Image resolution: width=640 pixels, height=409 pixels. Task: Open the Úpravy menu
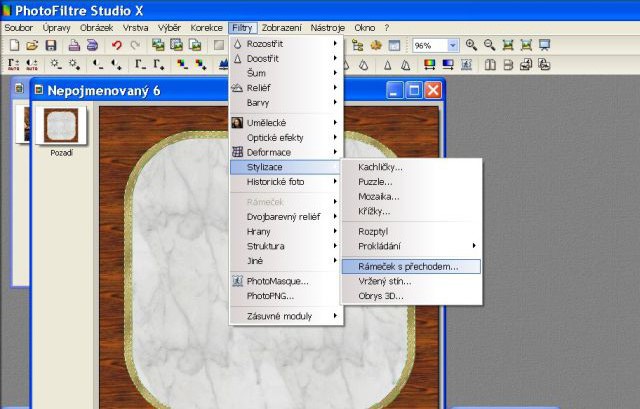point(56,28)
